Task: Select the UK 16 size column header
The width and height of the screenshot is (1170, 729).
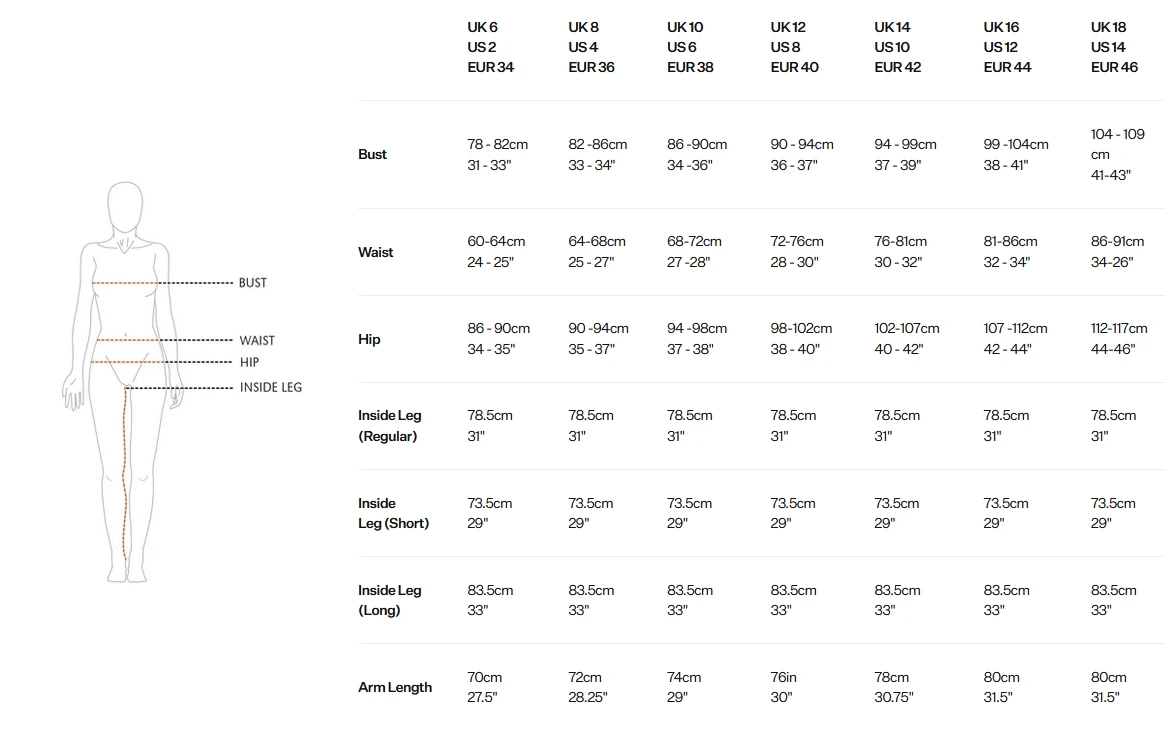Action: pos(1007,47)
